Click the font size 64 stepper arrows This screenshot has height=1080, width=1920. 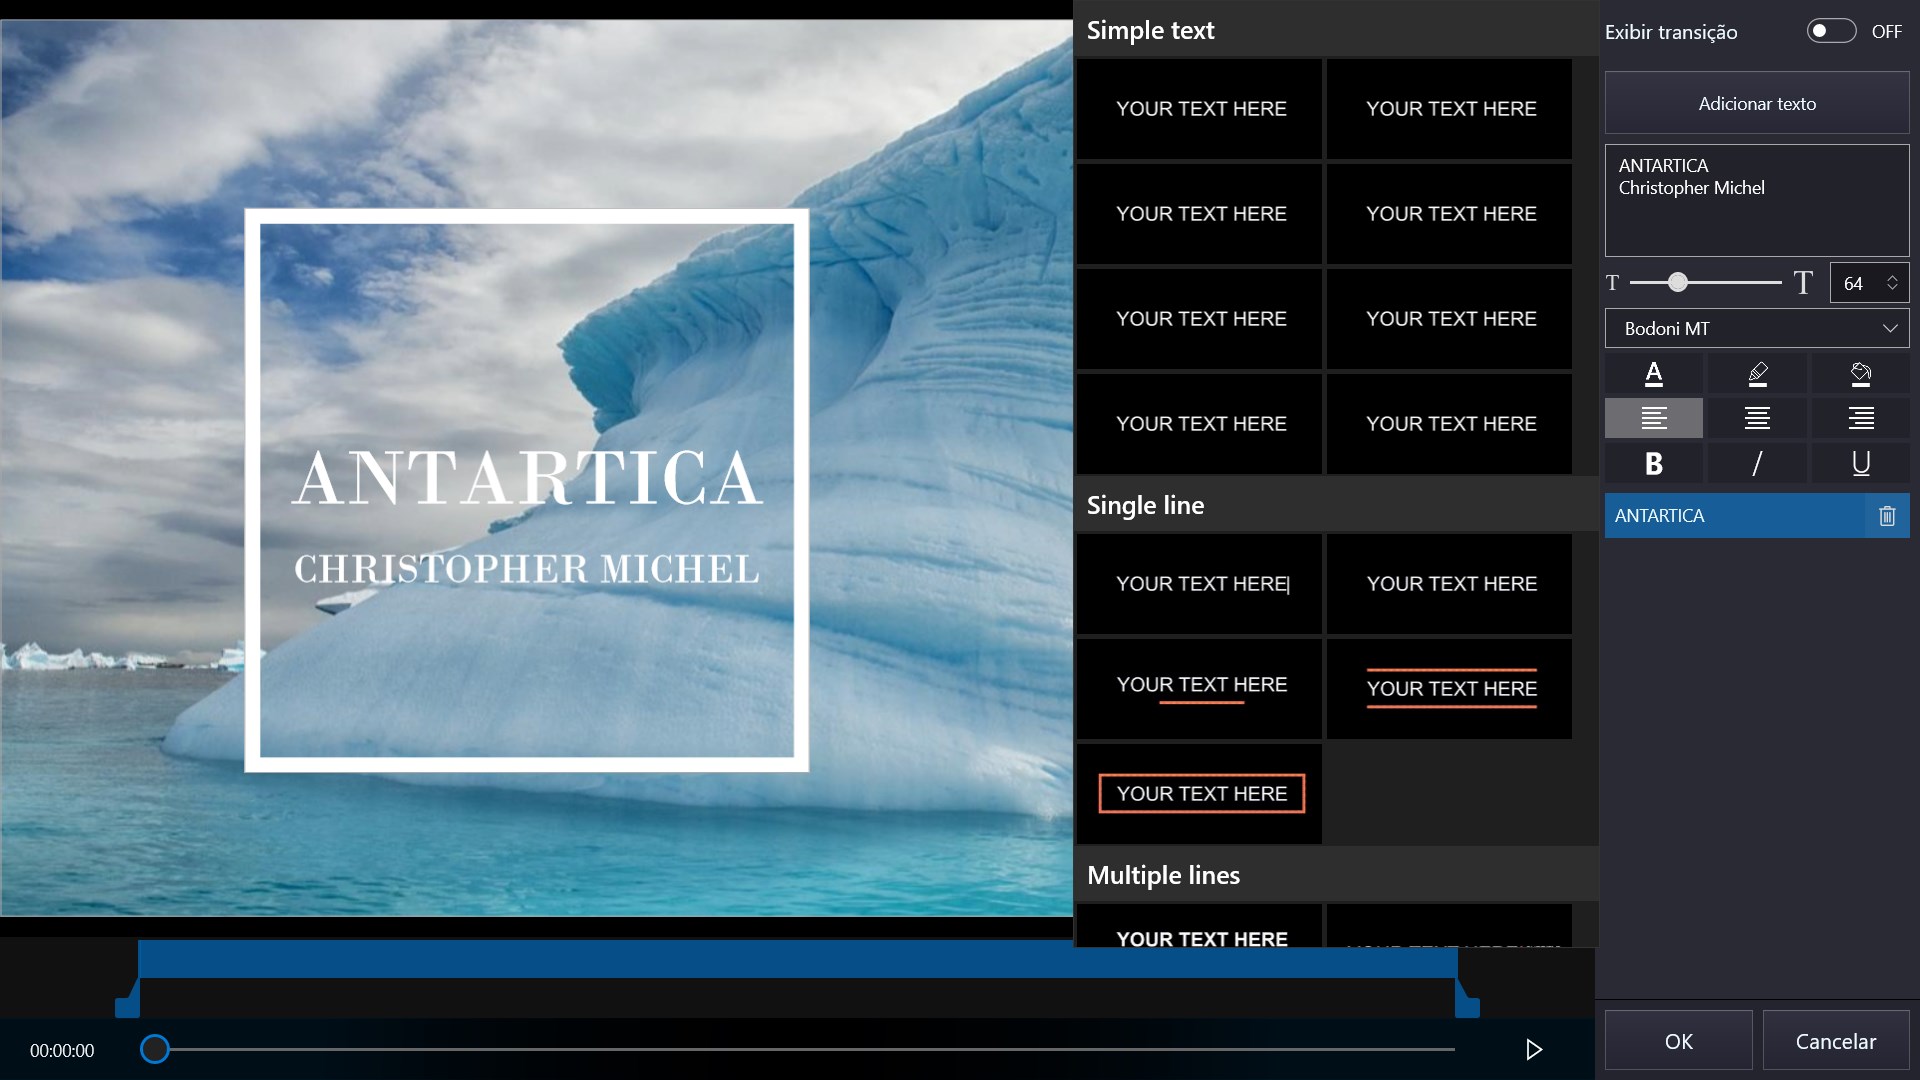click(x=1892, y=283)
